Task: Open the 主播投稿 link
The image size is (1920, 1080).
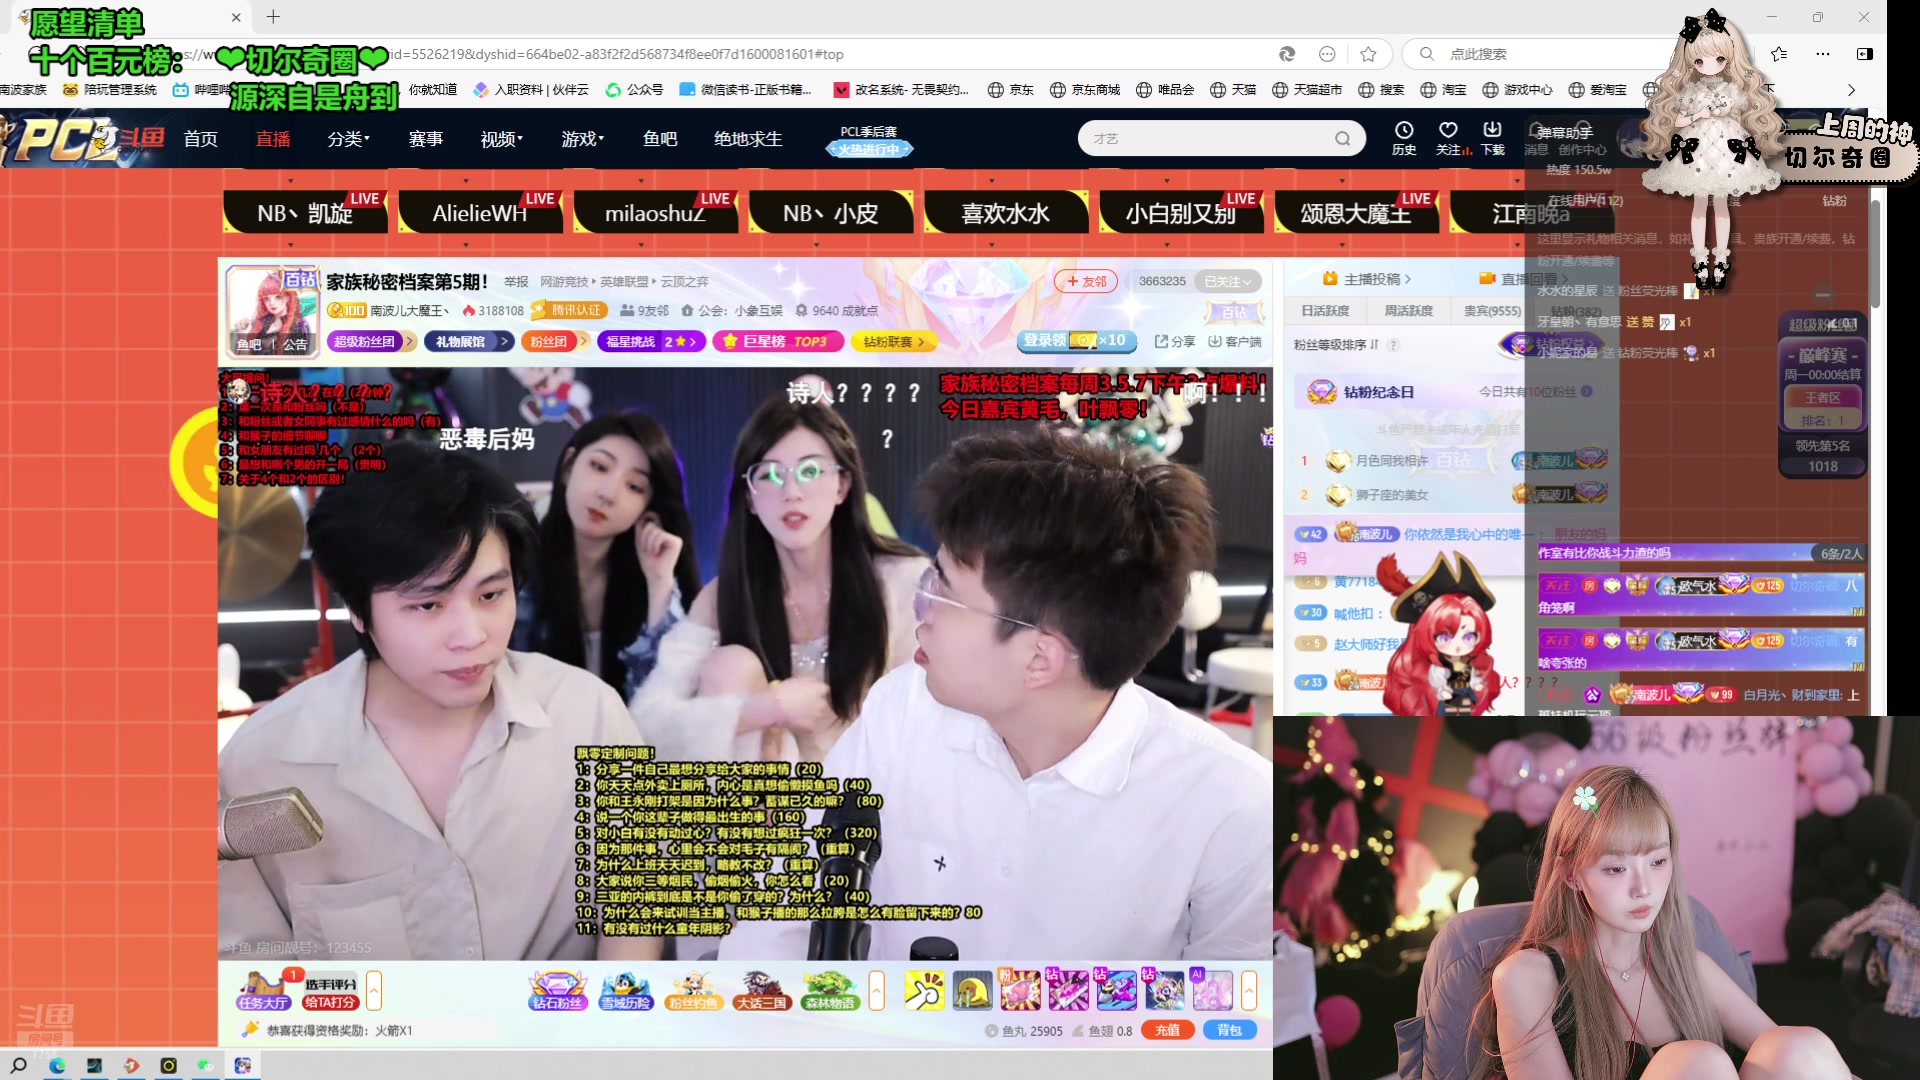Action: (1366, 279)
